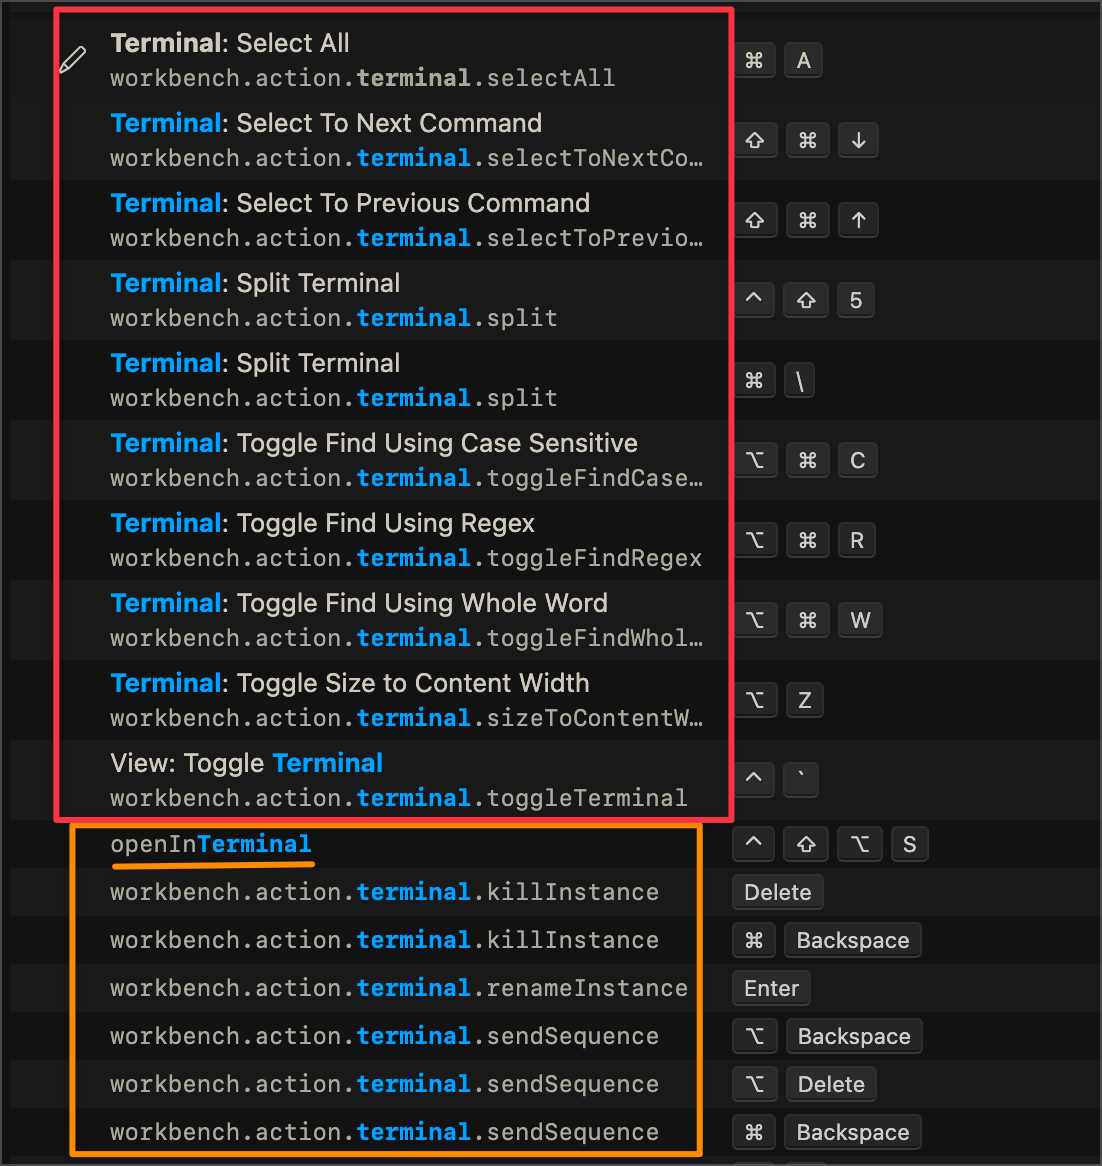Click the Enter chip for renameInstance
Viewport: 1102px width, 1166px height.
771,988
